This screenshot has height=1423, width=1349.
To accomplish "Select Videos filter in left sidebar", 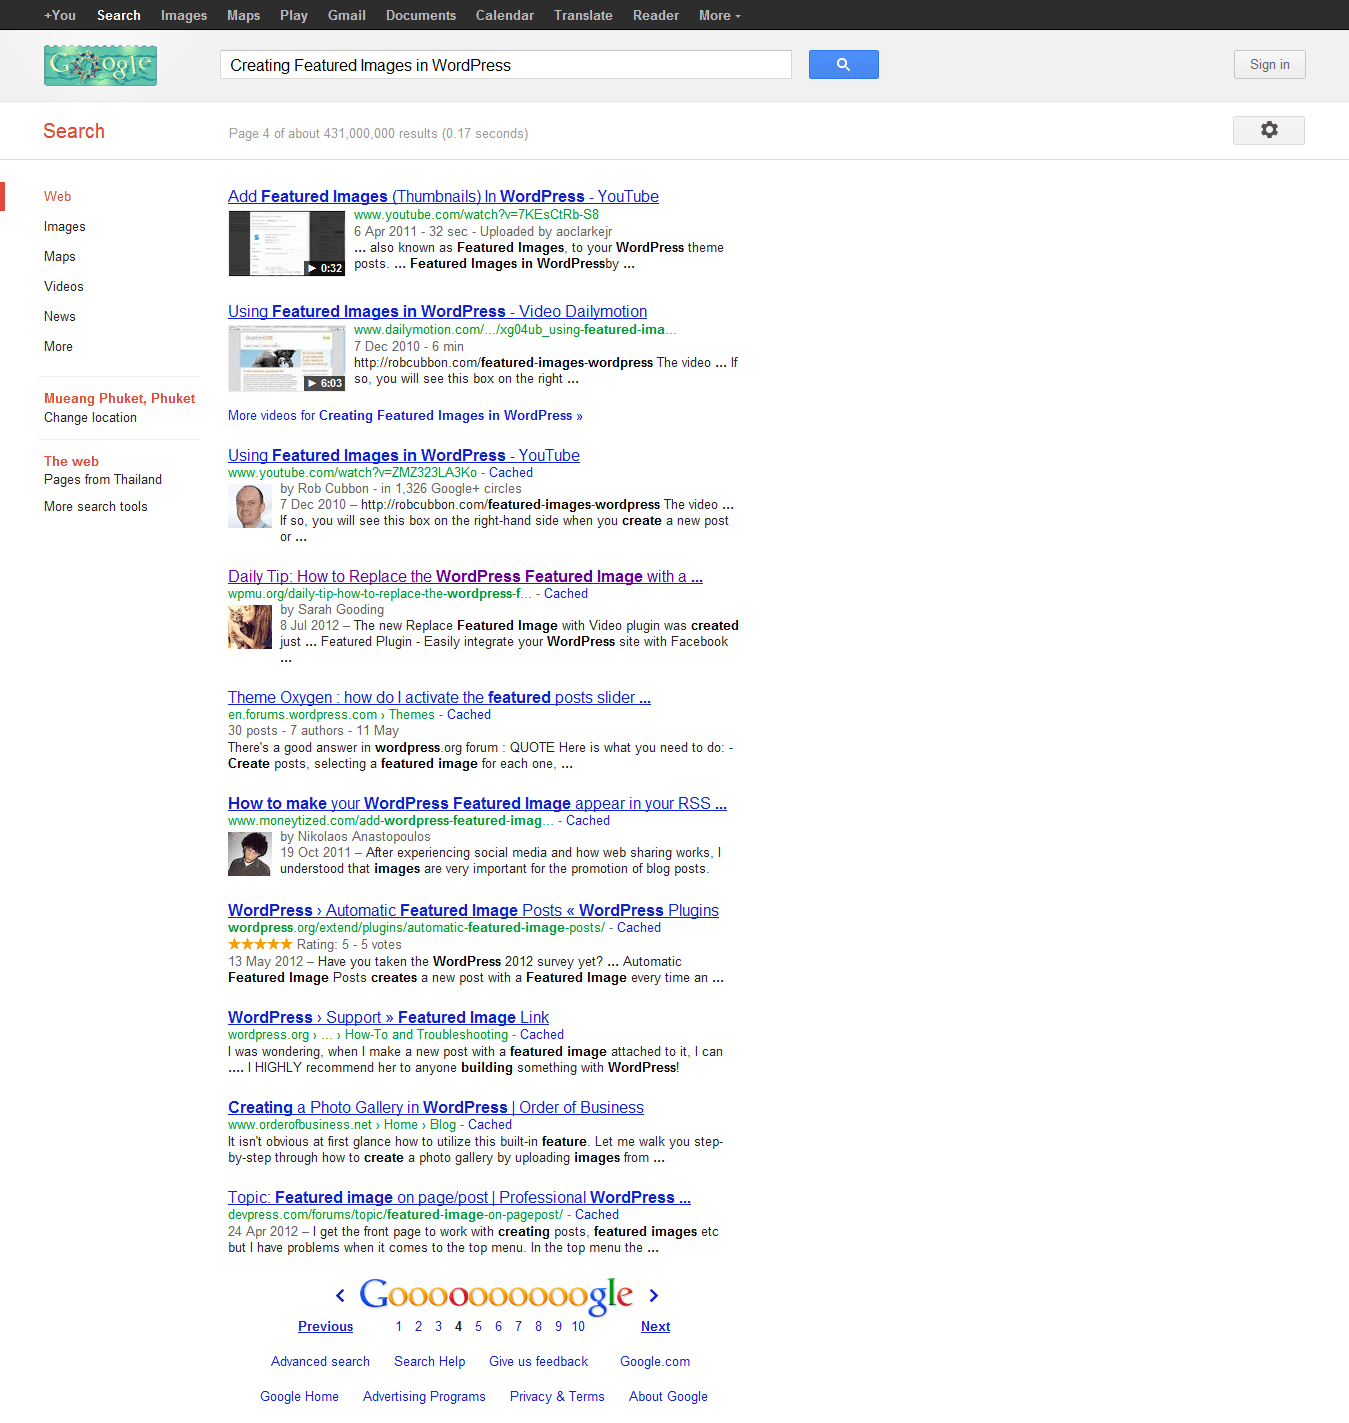I will click(x=64, y=286).
